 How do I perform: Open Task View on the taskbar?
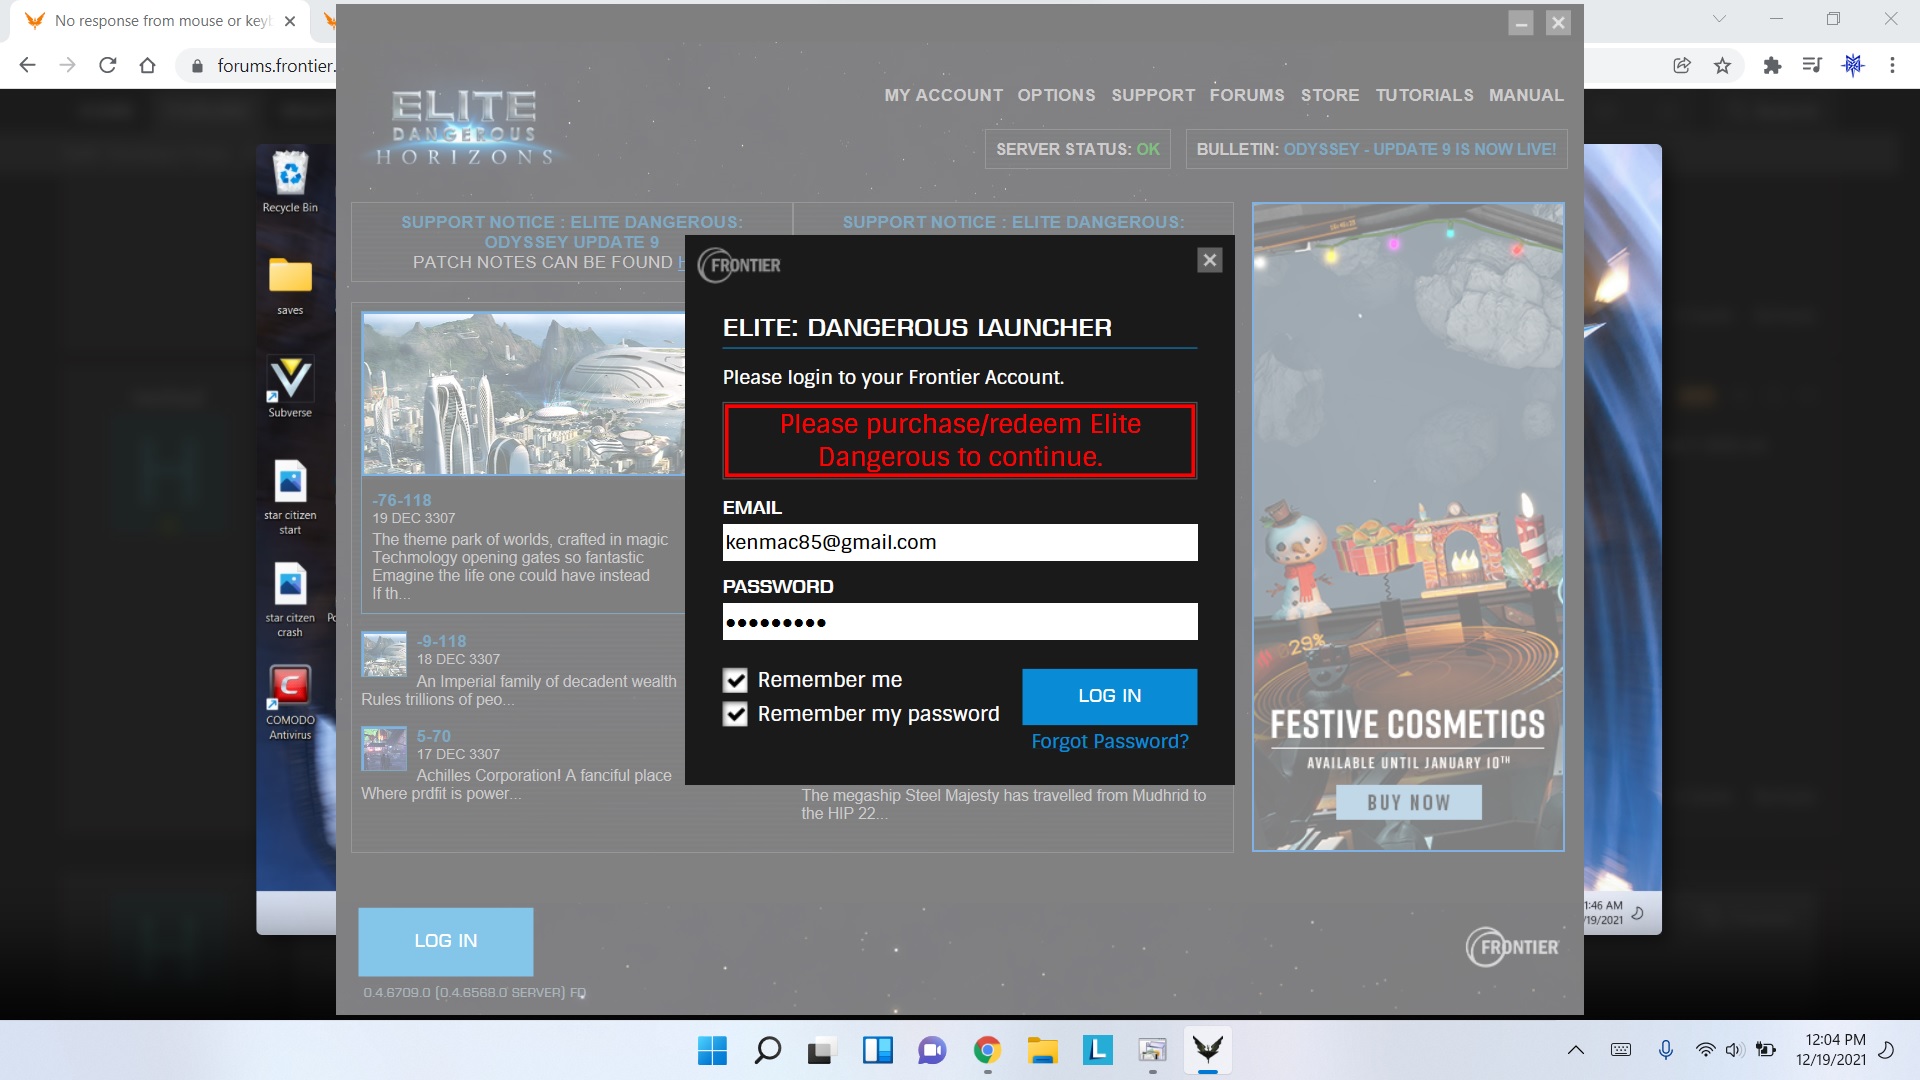(821, 1050)
